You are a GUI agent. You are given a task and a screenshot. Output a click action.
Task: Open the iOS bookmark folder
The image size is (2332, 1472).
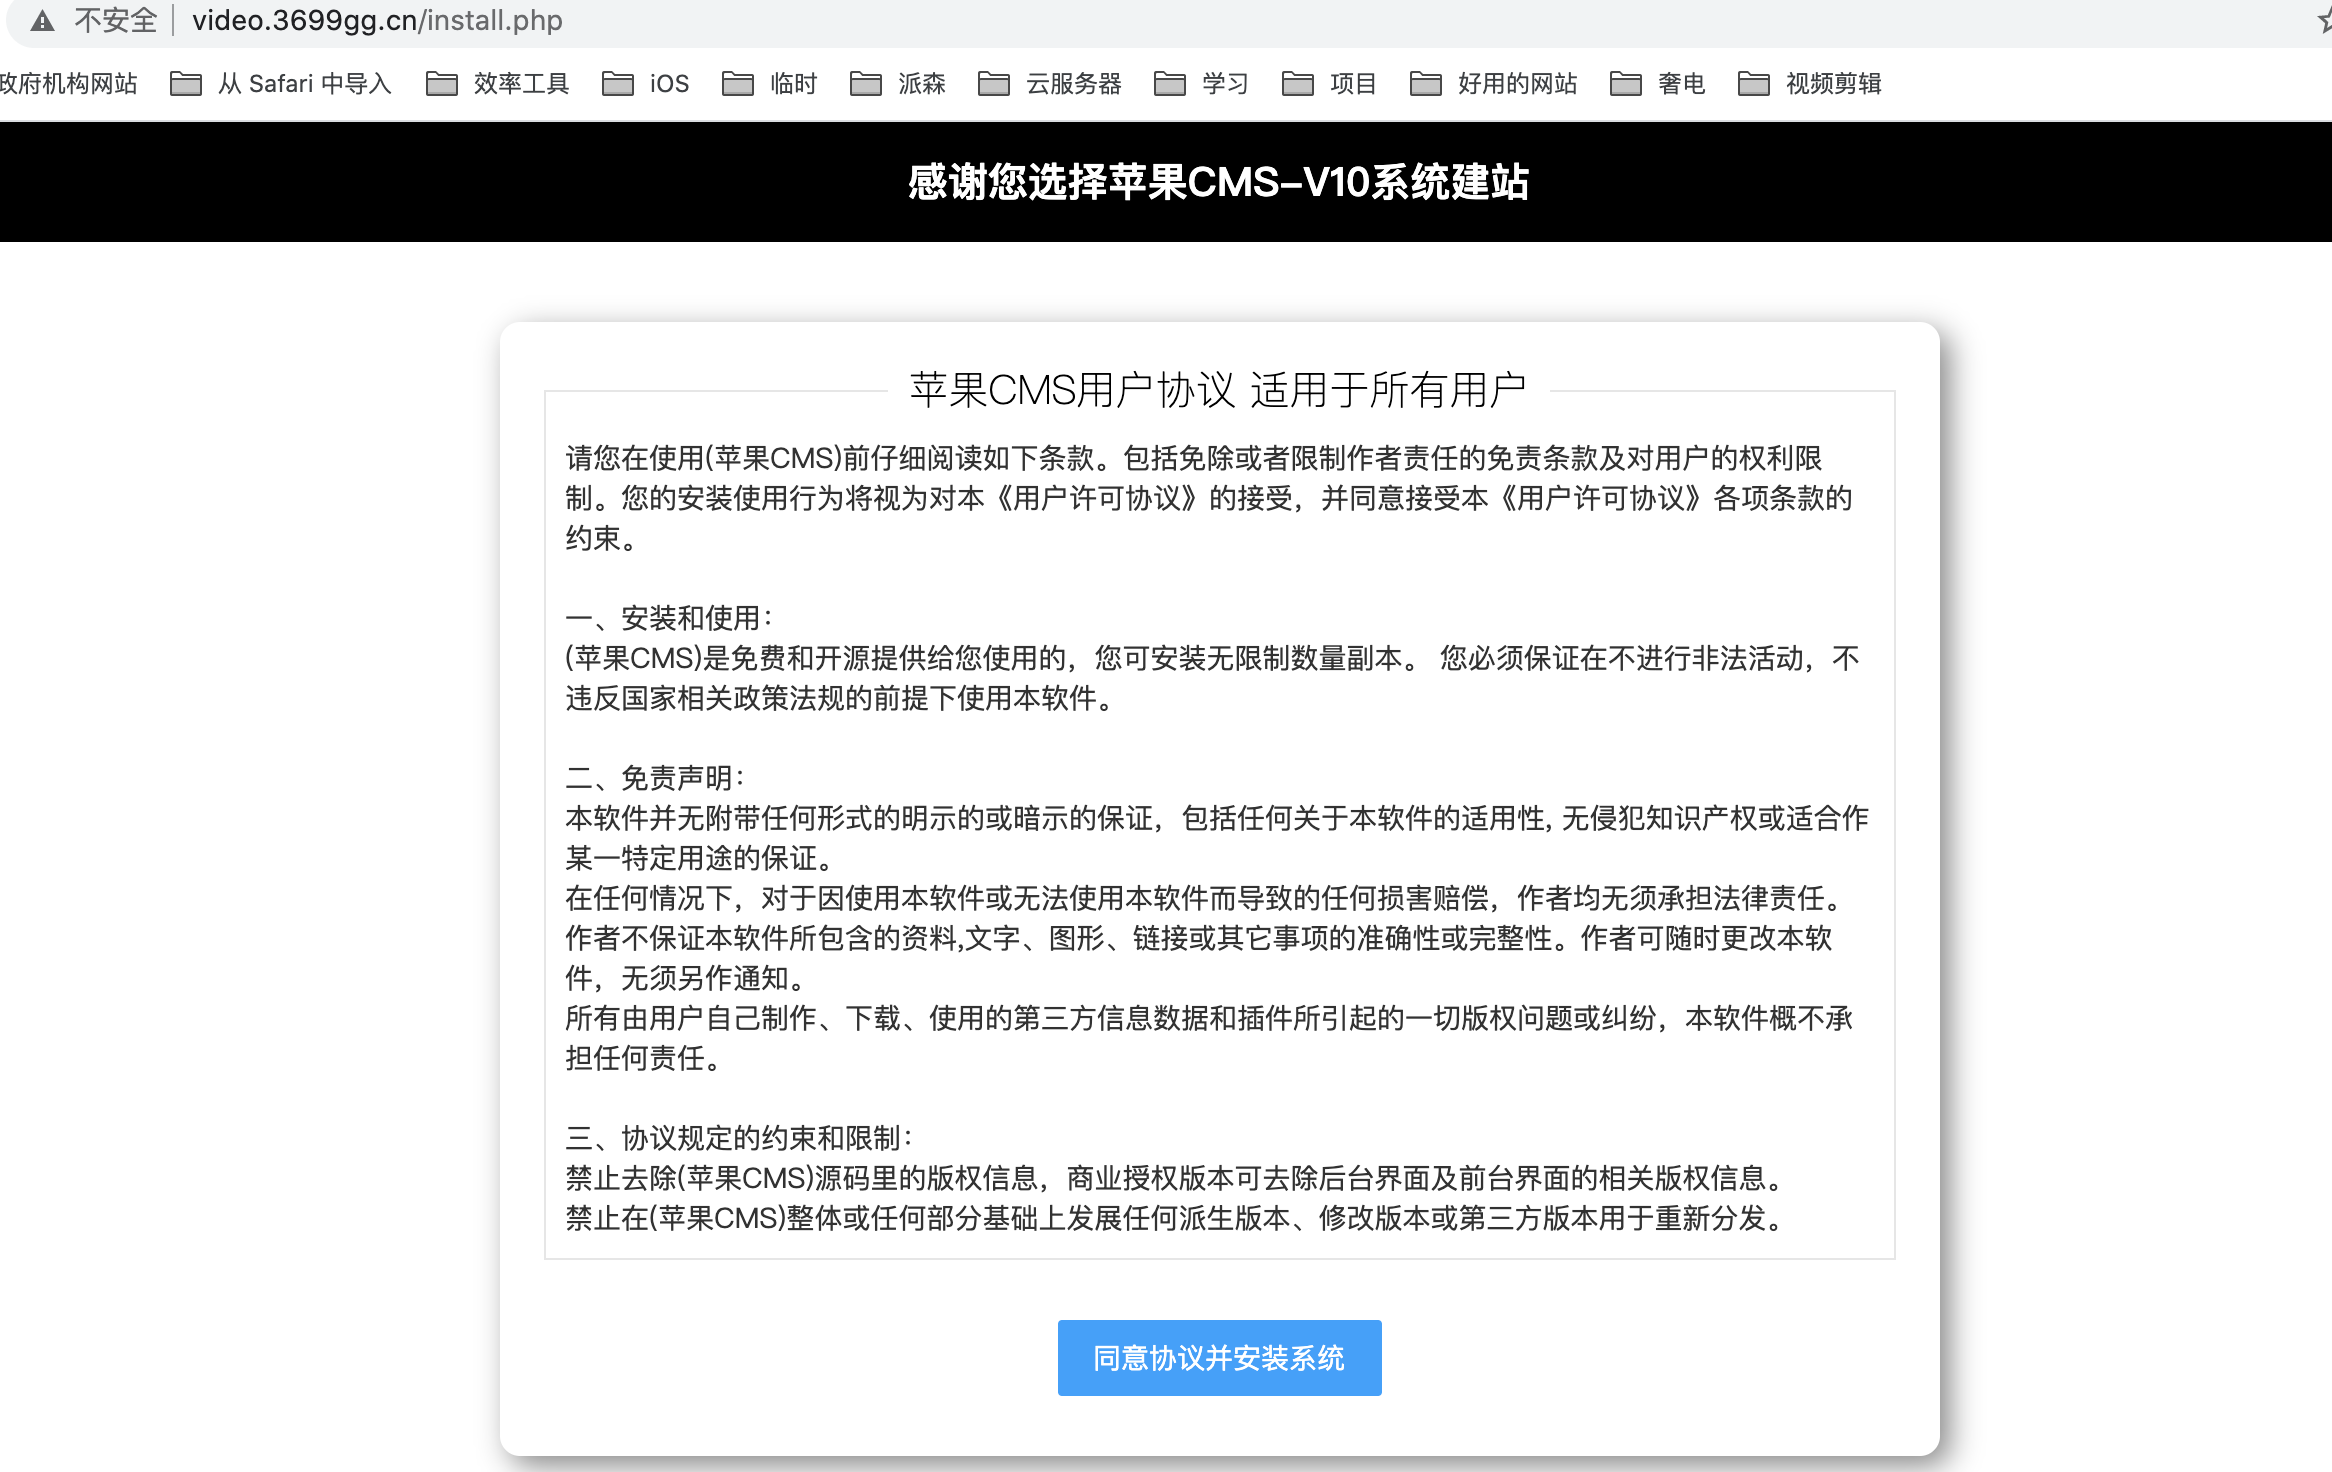pyautogui.click(x=646, y=84)
